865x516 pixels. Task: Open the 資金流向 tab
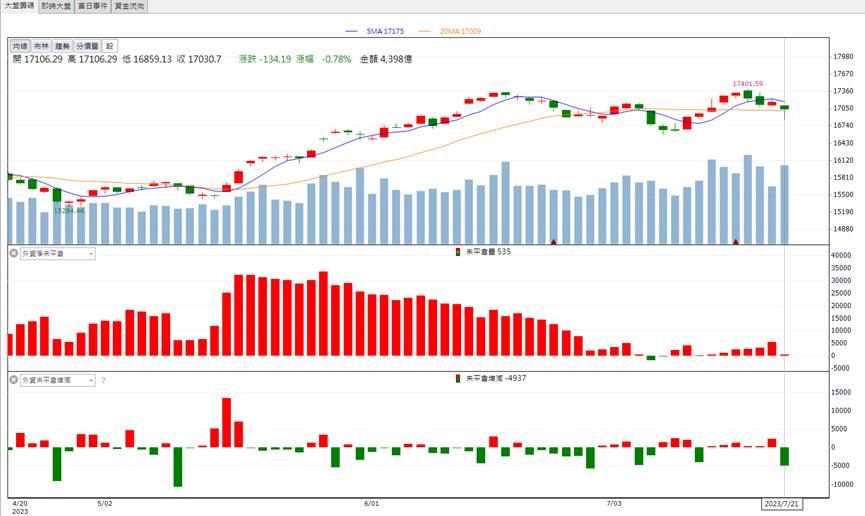point(129,6)
